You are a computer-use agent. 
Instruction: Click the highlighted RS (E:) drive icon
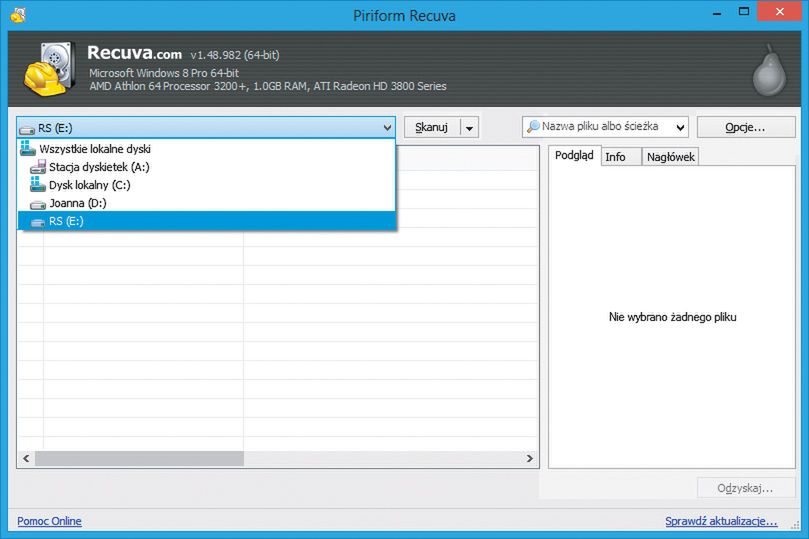[38, 222]
